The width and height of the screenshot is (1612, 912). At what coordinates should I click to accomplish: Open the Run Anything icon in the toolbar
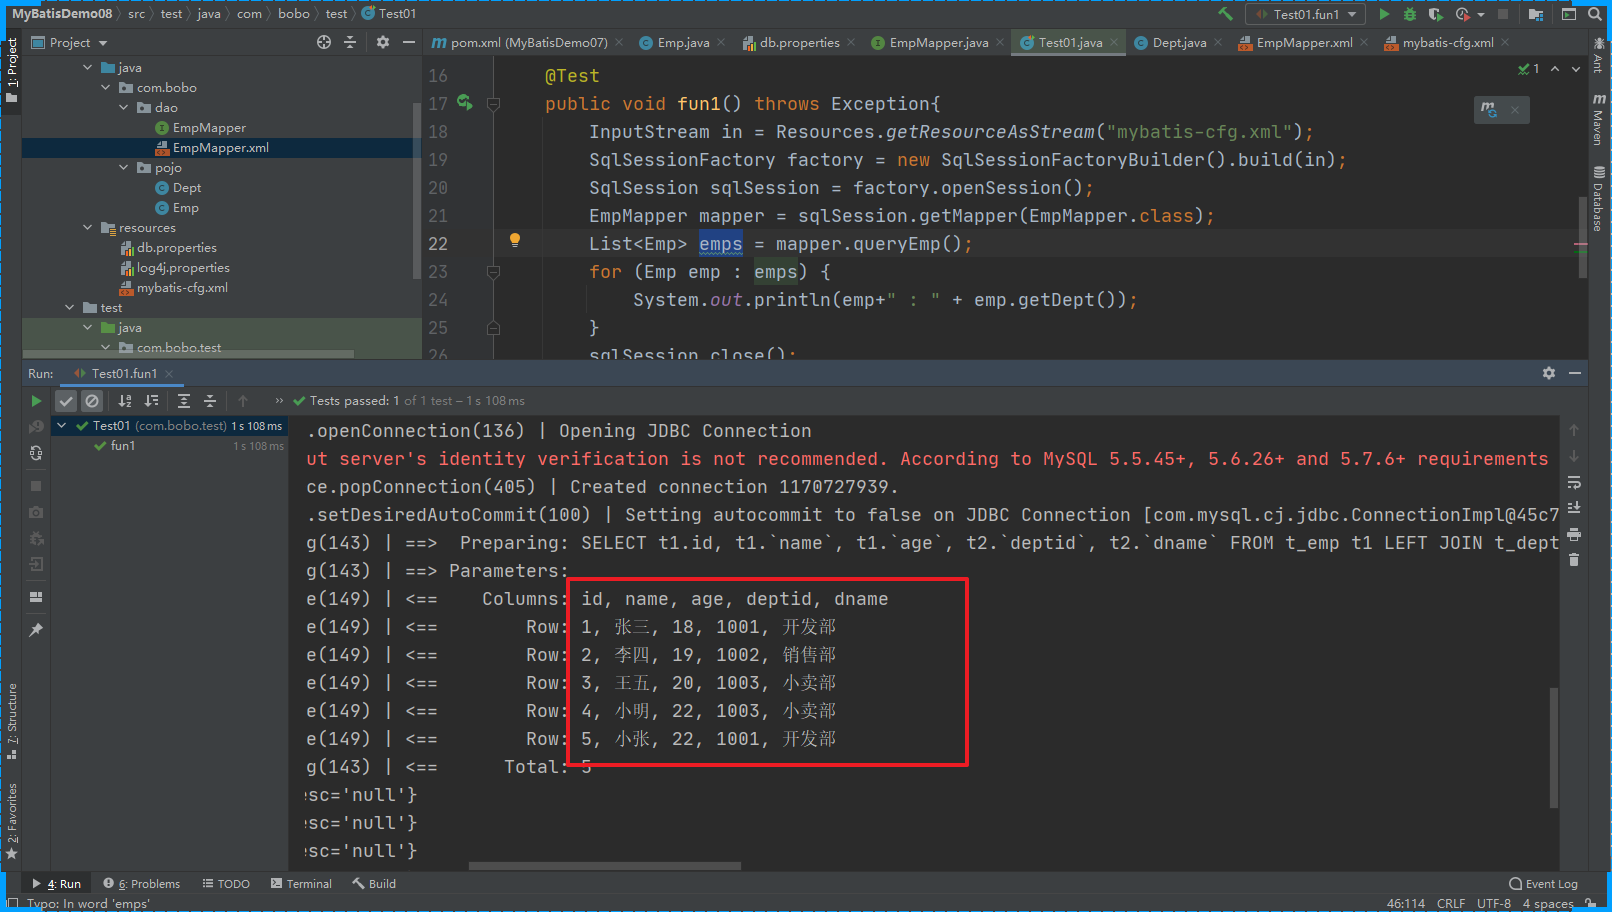pos(1568,14)
